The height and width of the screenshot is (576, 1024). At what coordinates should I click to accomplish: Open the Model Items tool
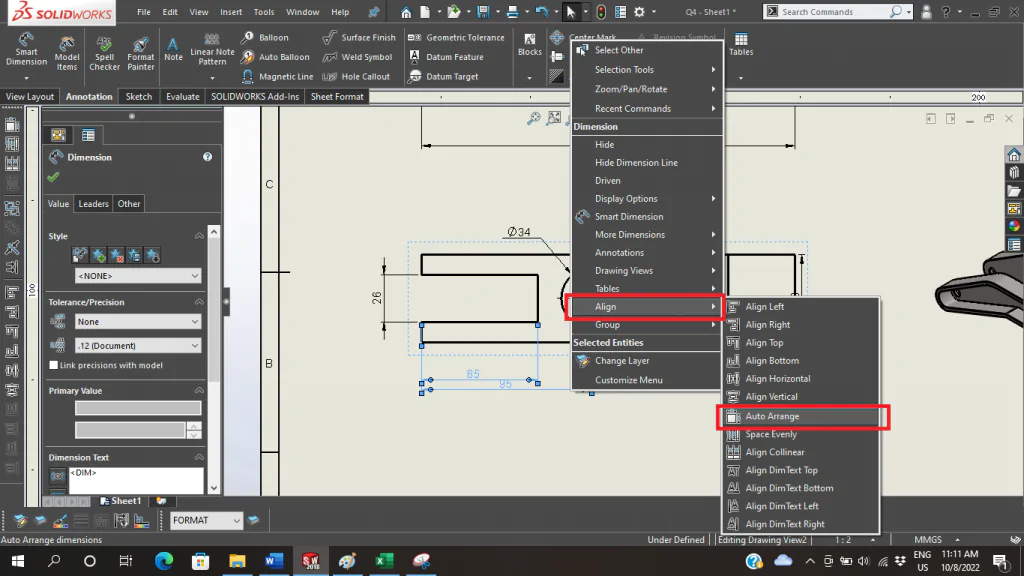[67, 53]
